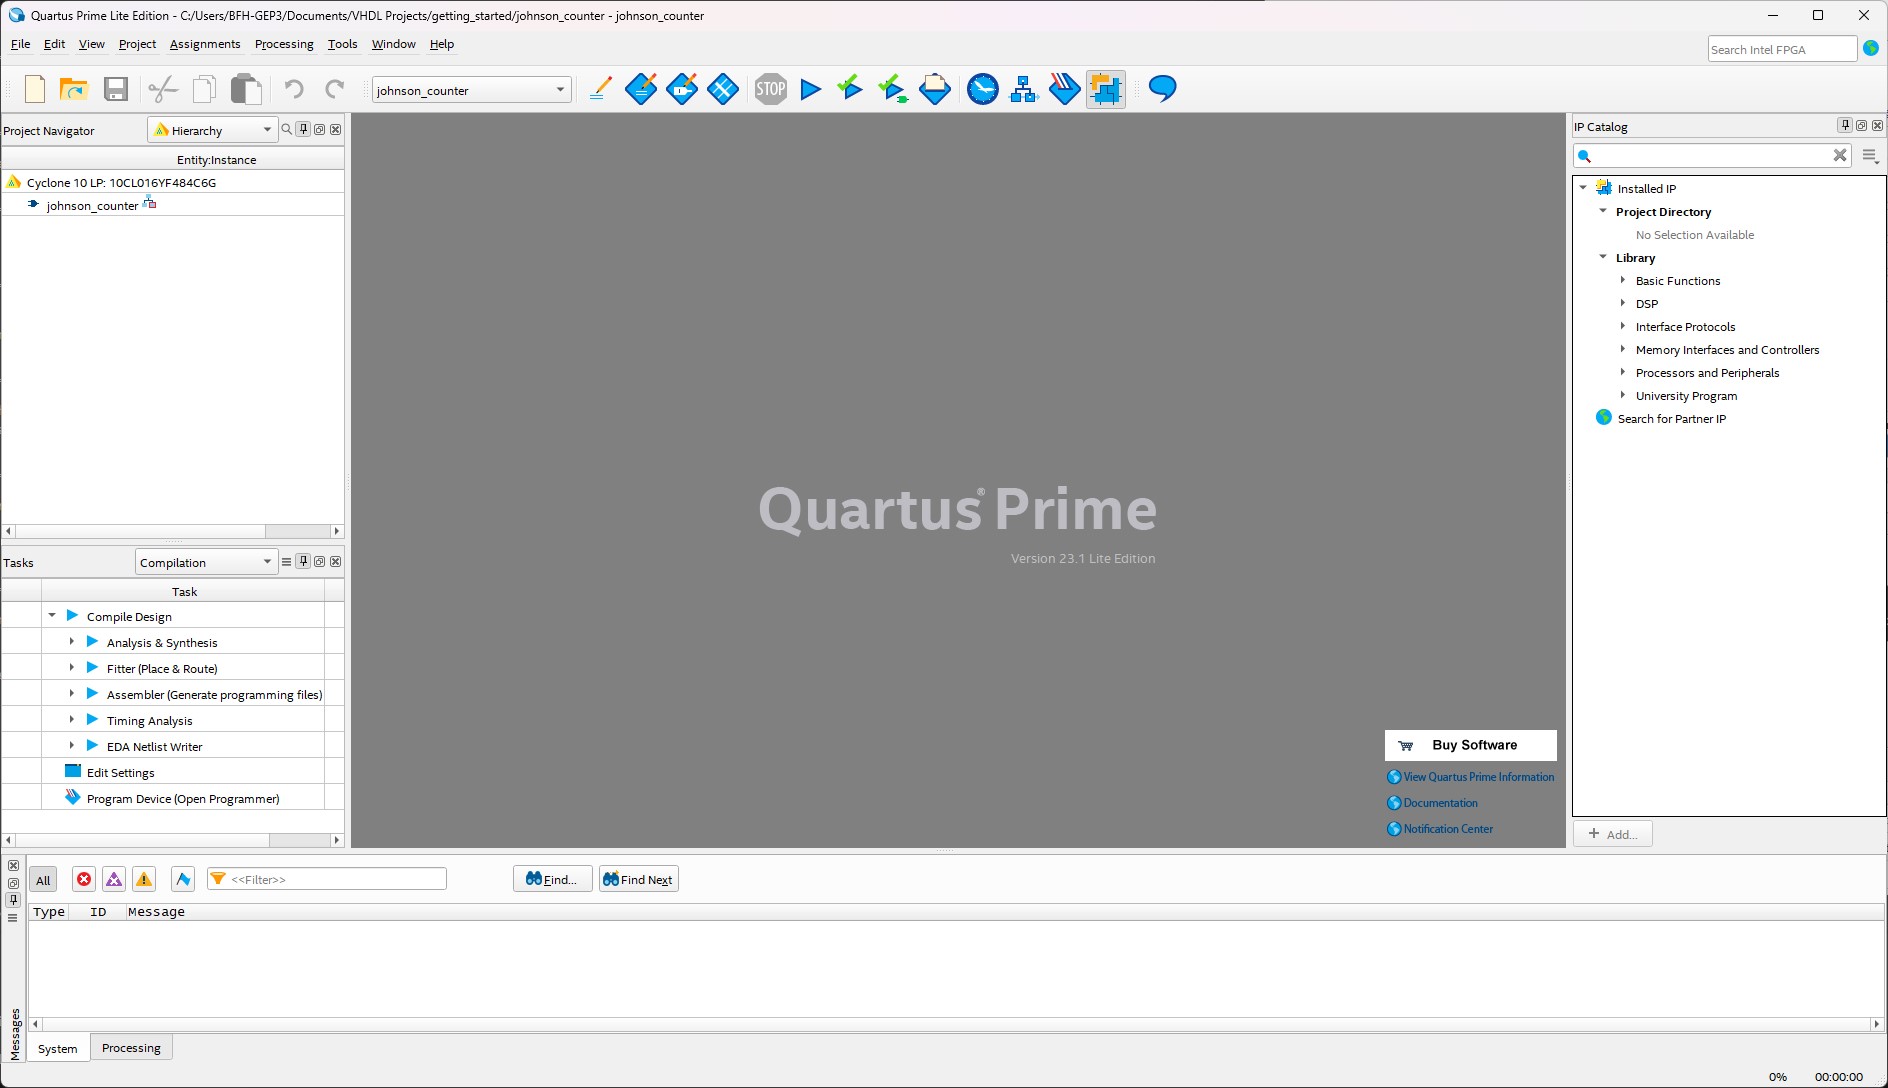
Task: Save with the floppy disk icon
Action: 116,90
